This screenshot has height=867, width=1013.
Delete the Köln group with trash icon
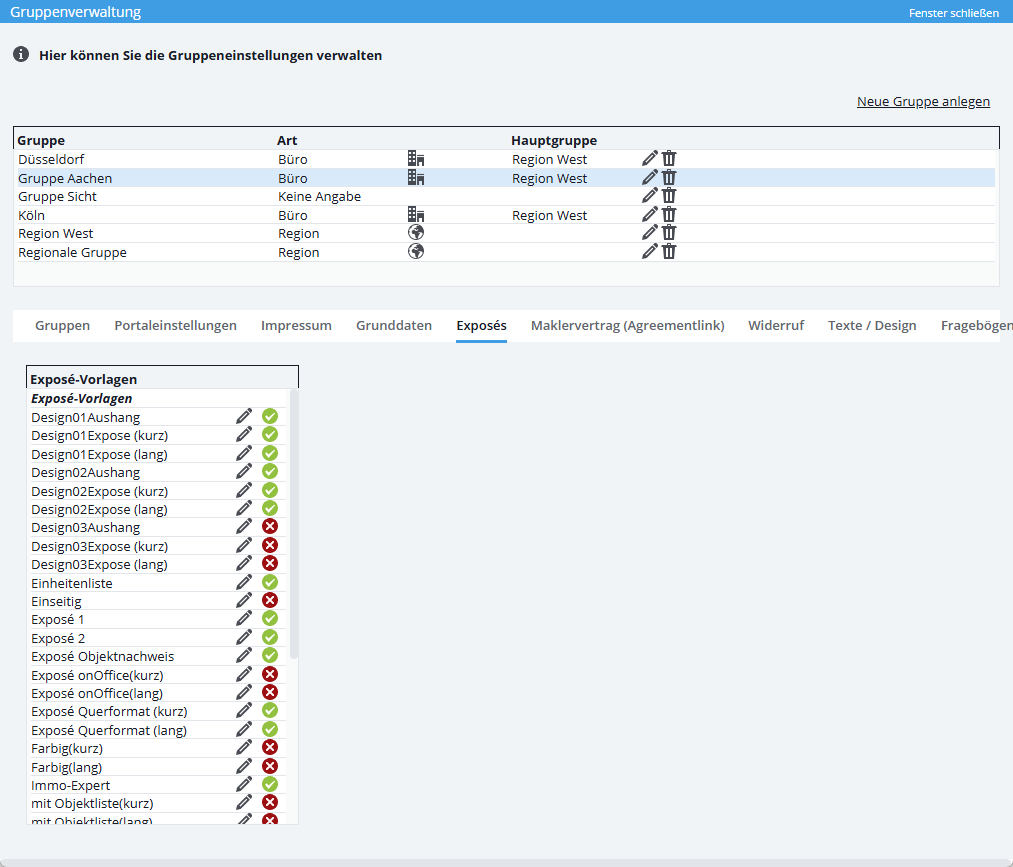click(x=669, y=214)
